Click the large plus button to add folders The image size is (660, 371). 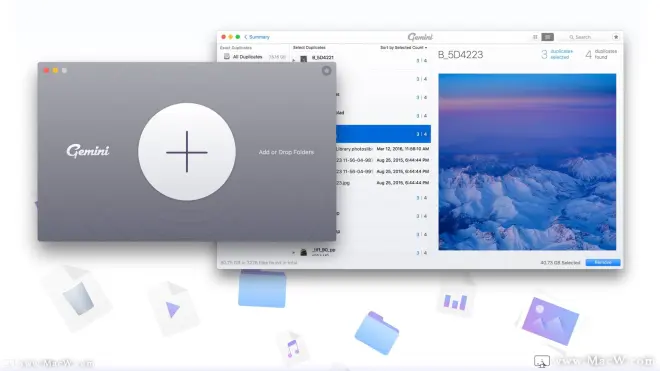[x=187, y=152]
